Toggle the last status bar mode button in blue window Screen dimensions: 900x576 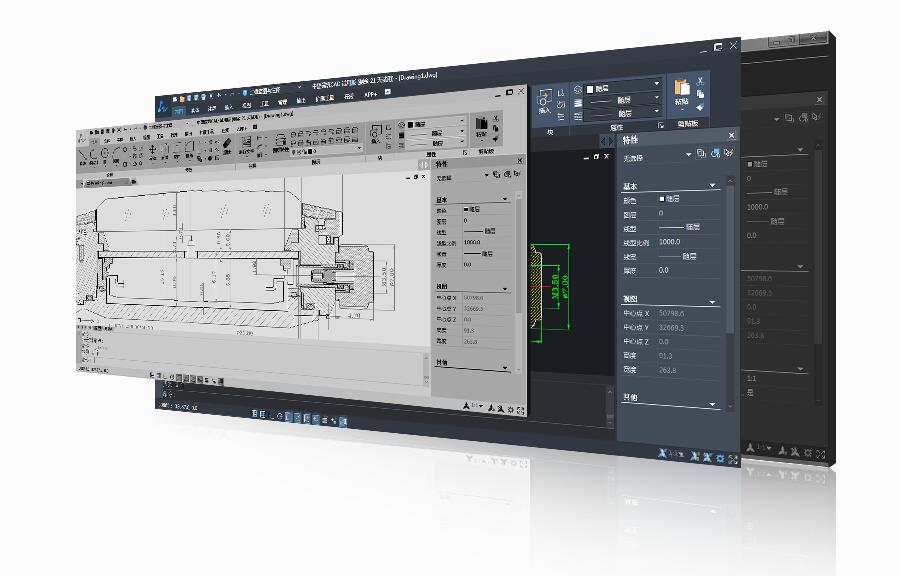tap(343, 422)
